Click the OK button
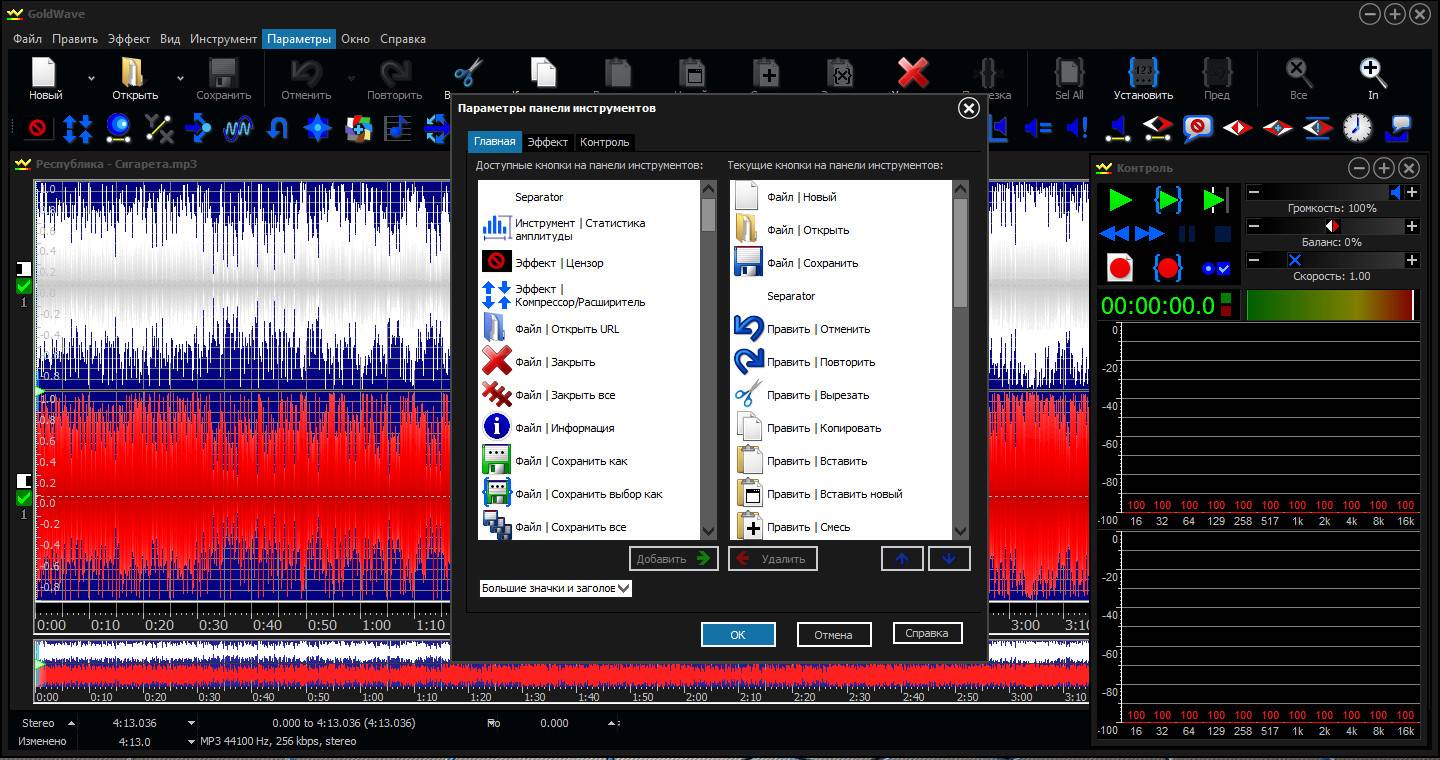 point(738,634)
